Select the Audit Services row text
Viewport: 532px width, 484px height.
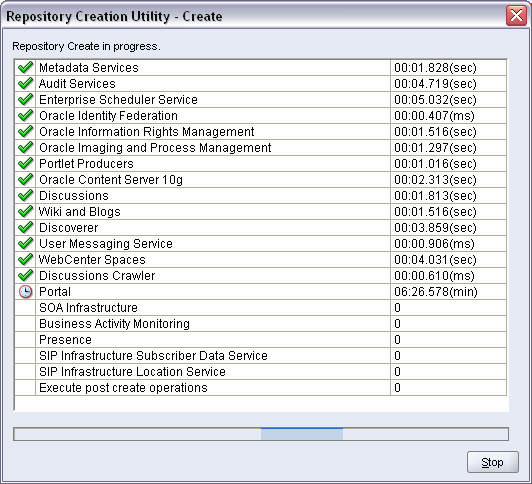pos(77,83)
